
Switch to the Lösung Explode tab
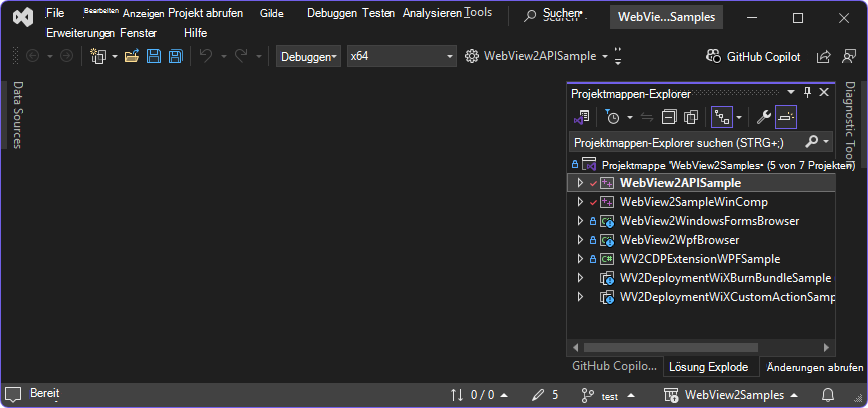(709, 366)
